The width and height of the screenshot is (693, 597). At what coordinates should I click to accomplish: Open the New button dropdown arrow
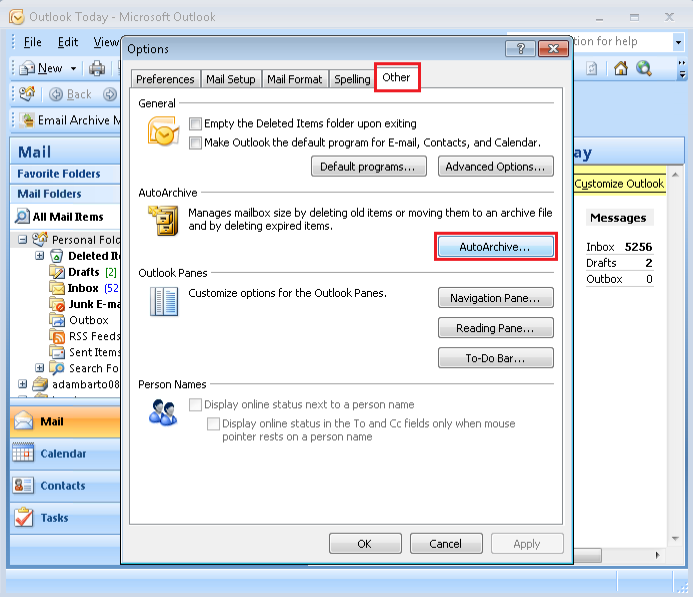pos(74,68)
